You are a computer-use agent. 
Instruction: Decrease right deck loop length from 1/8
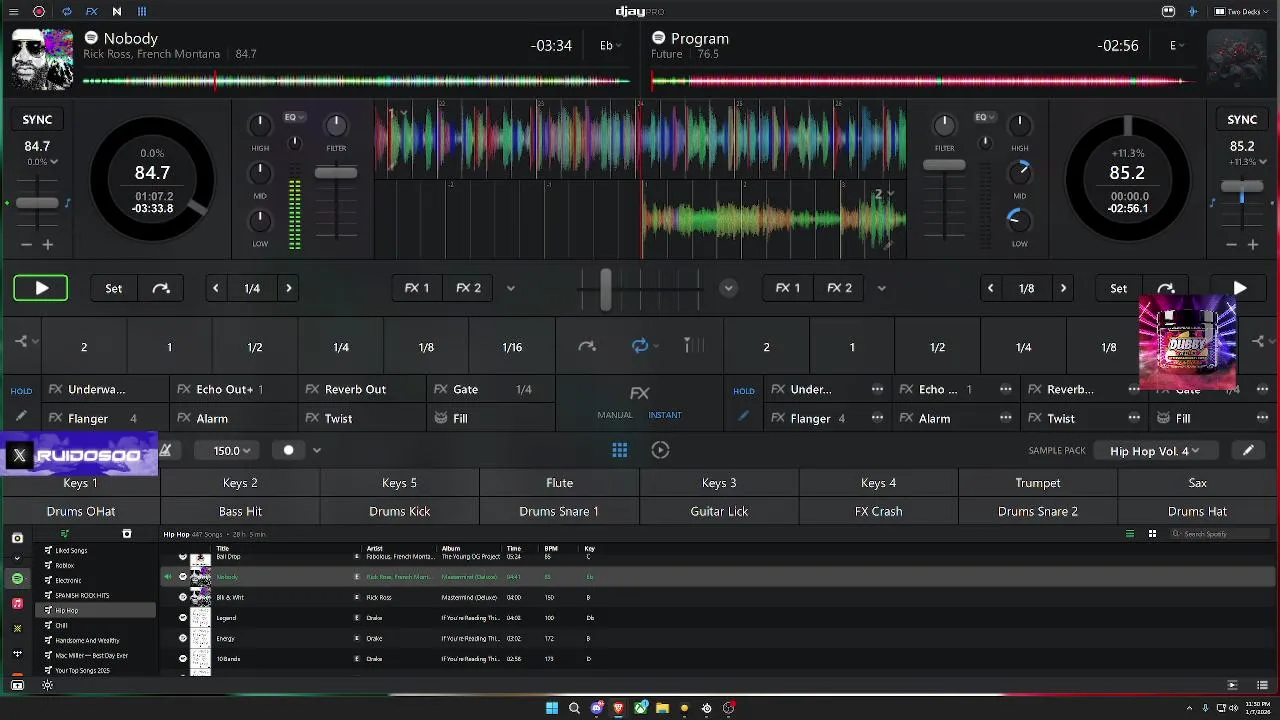(990, 288)
